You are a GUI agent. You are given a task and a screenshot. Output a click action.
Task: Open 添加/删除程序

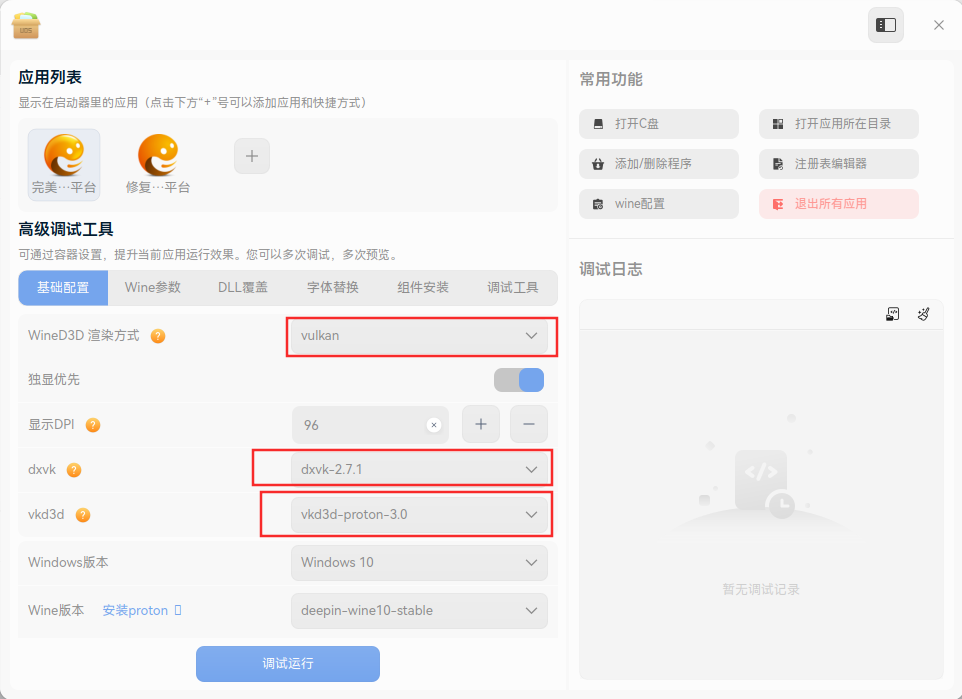(659, 164)
